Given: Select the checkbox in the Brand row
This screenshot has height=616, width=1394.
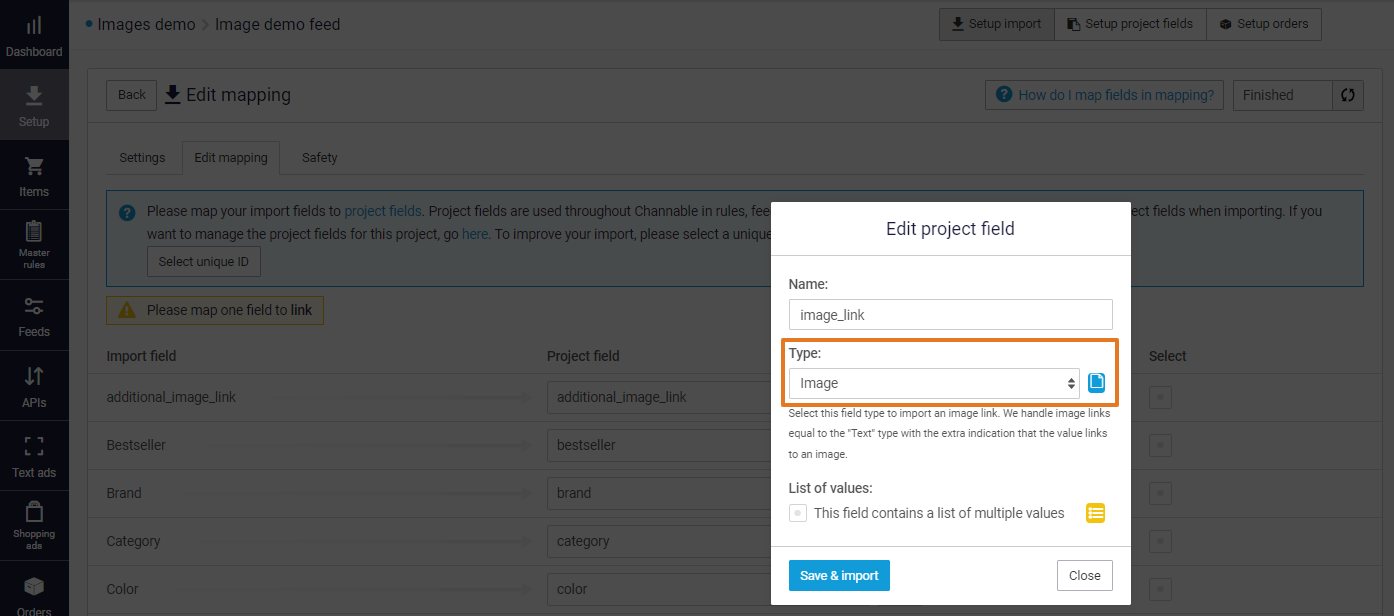Looking at the screenshot, I should point(1159,493).
